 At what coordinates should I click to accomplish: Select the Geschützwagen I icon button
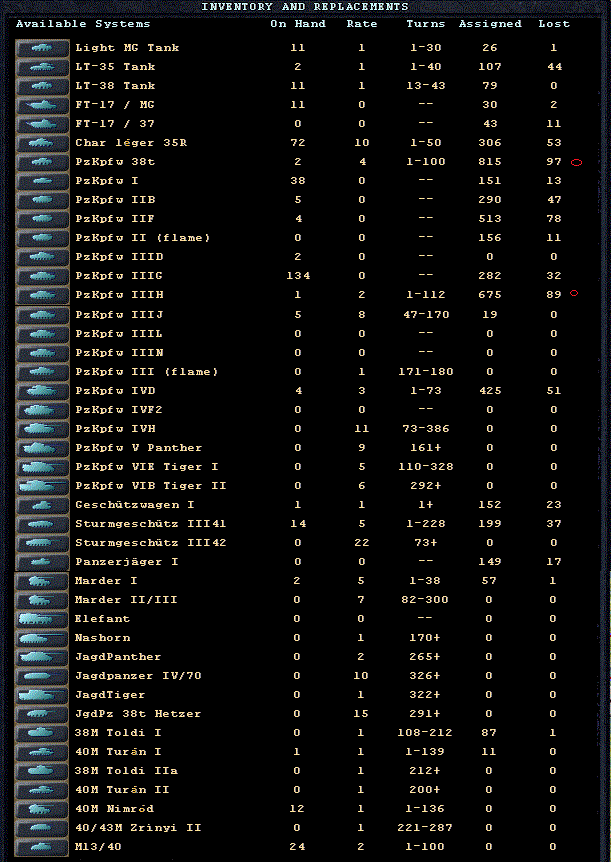point(43,506)
